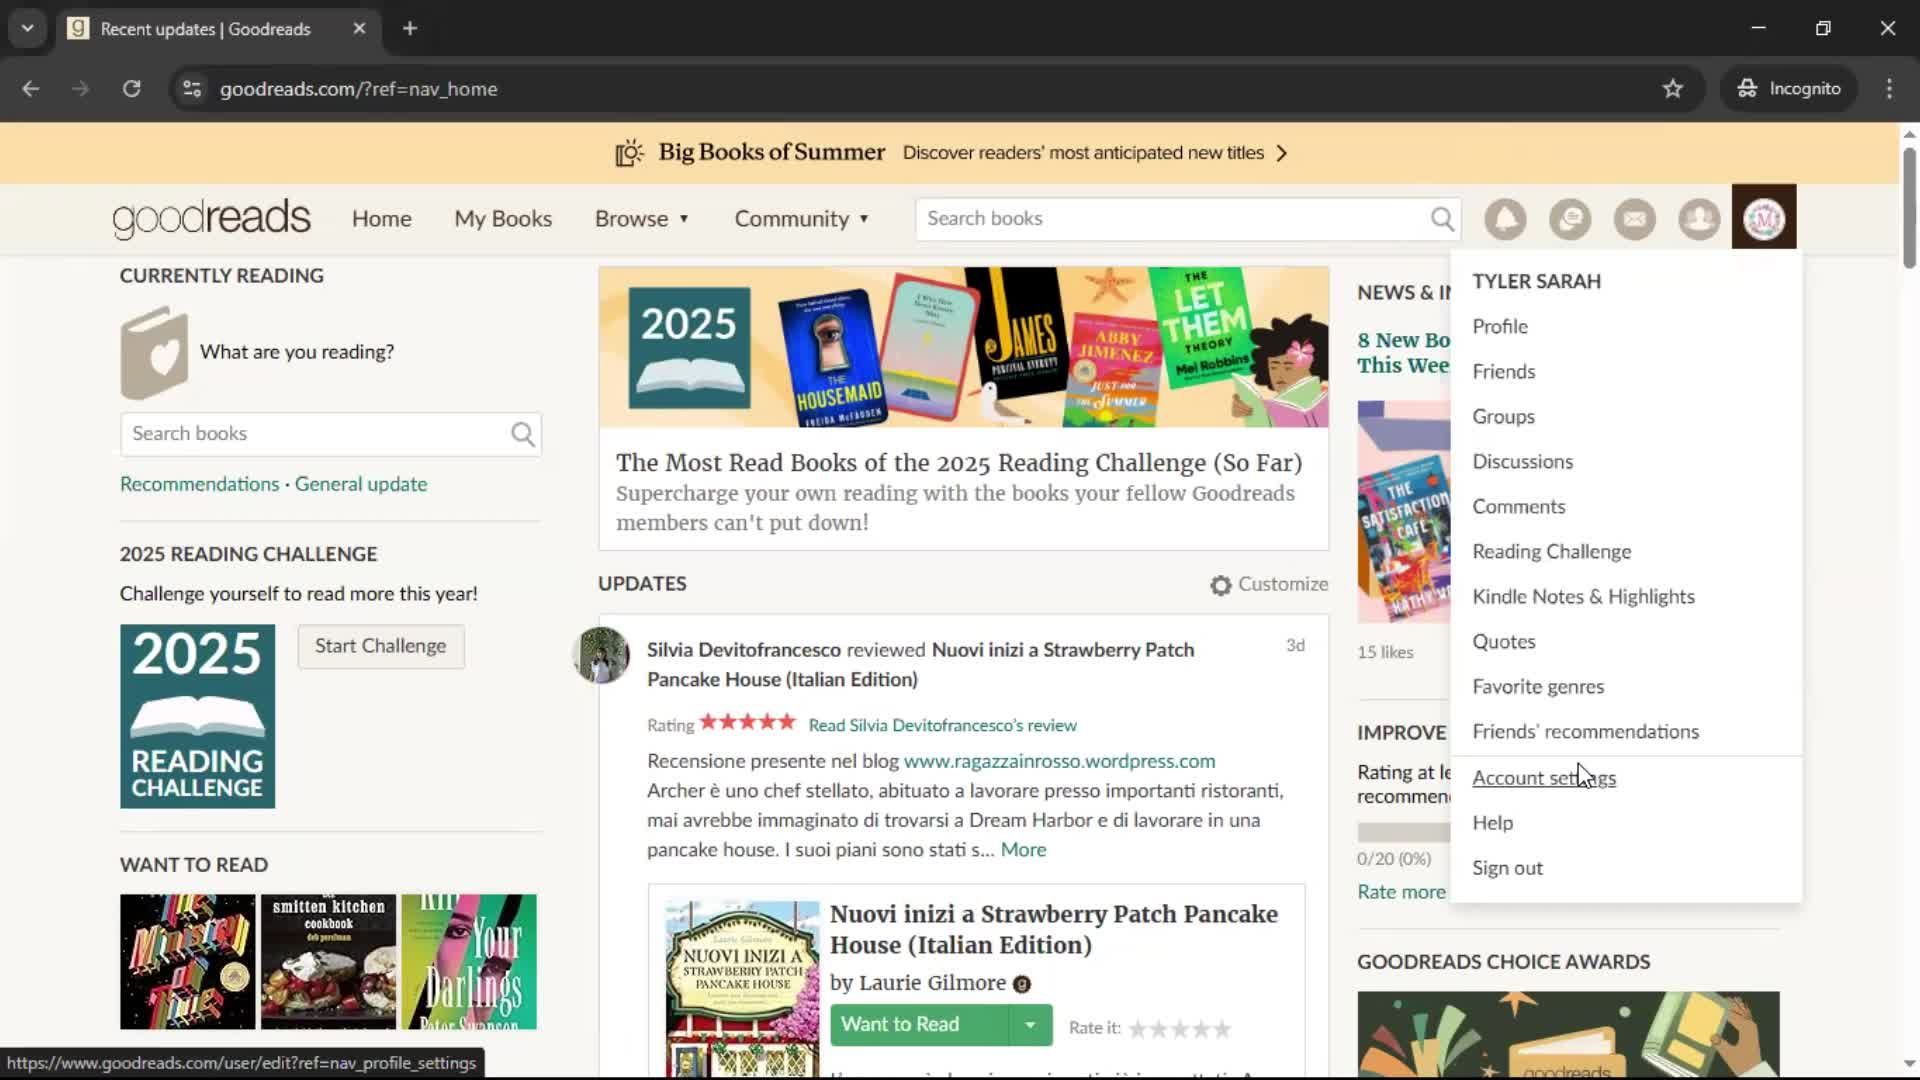This screenshot has height=1080, width=1920.
Task: Open the discussions chat icon
Action: pos(1570,218)
